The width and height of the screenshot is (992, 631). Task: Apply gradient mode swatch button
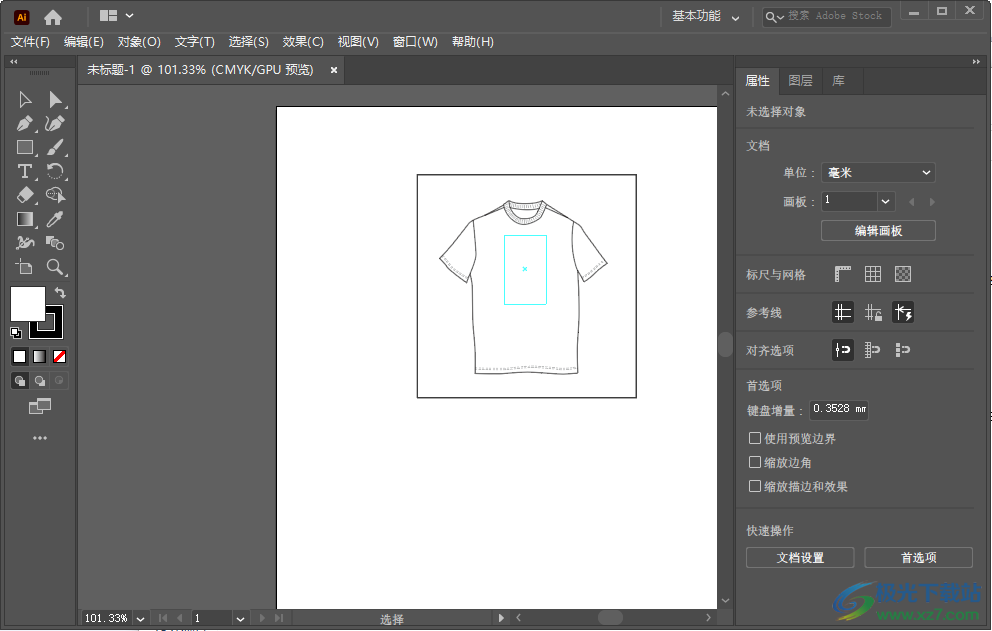tap(39, 356)
